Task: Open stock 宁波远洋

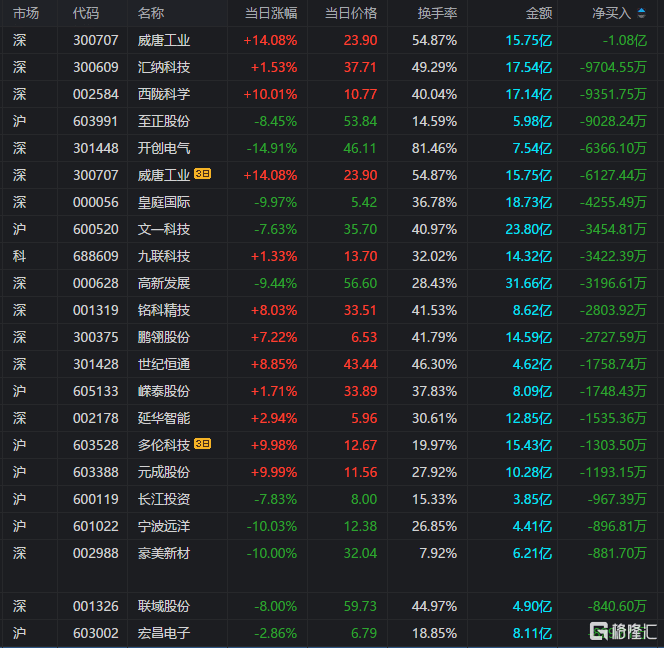Action: click(x=164, y=526)
